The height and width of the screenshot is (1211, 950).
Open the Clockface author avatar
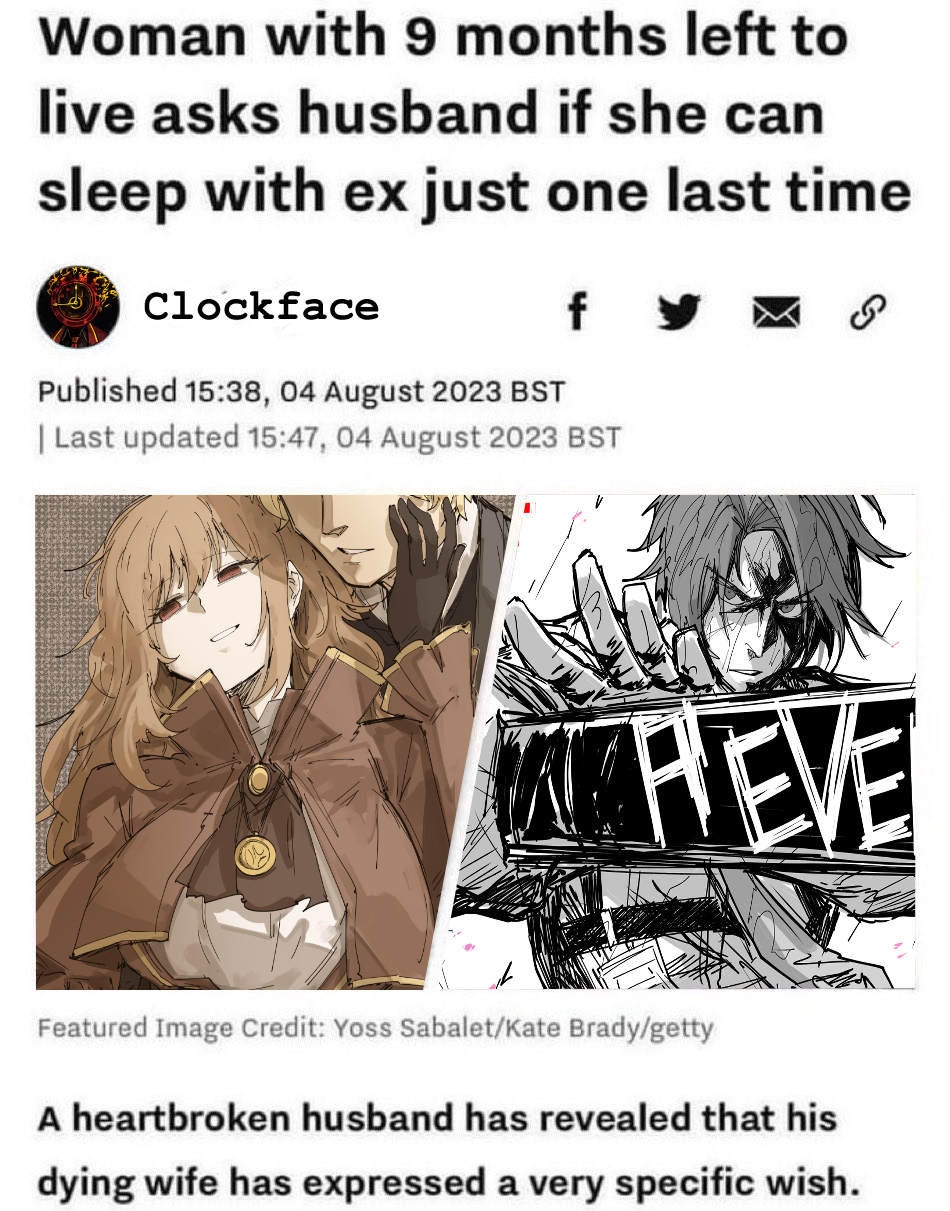[x=78, y=305]
